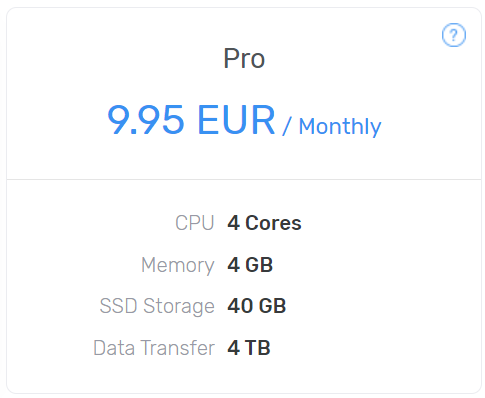485x398 pixels.
Task: Click the Monthly billing period text
Action: click(340, 127)
